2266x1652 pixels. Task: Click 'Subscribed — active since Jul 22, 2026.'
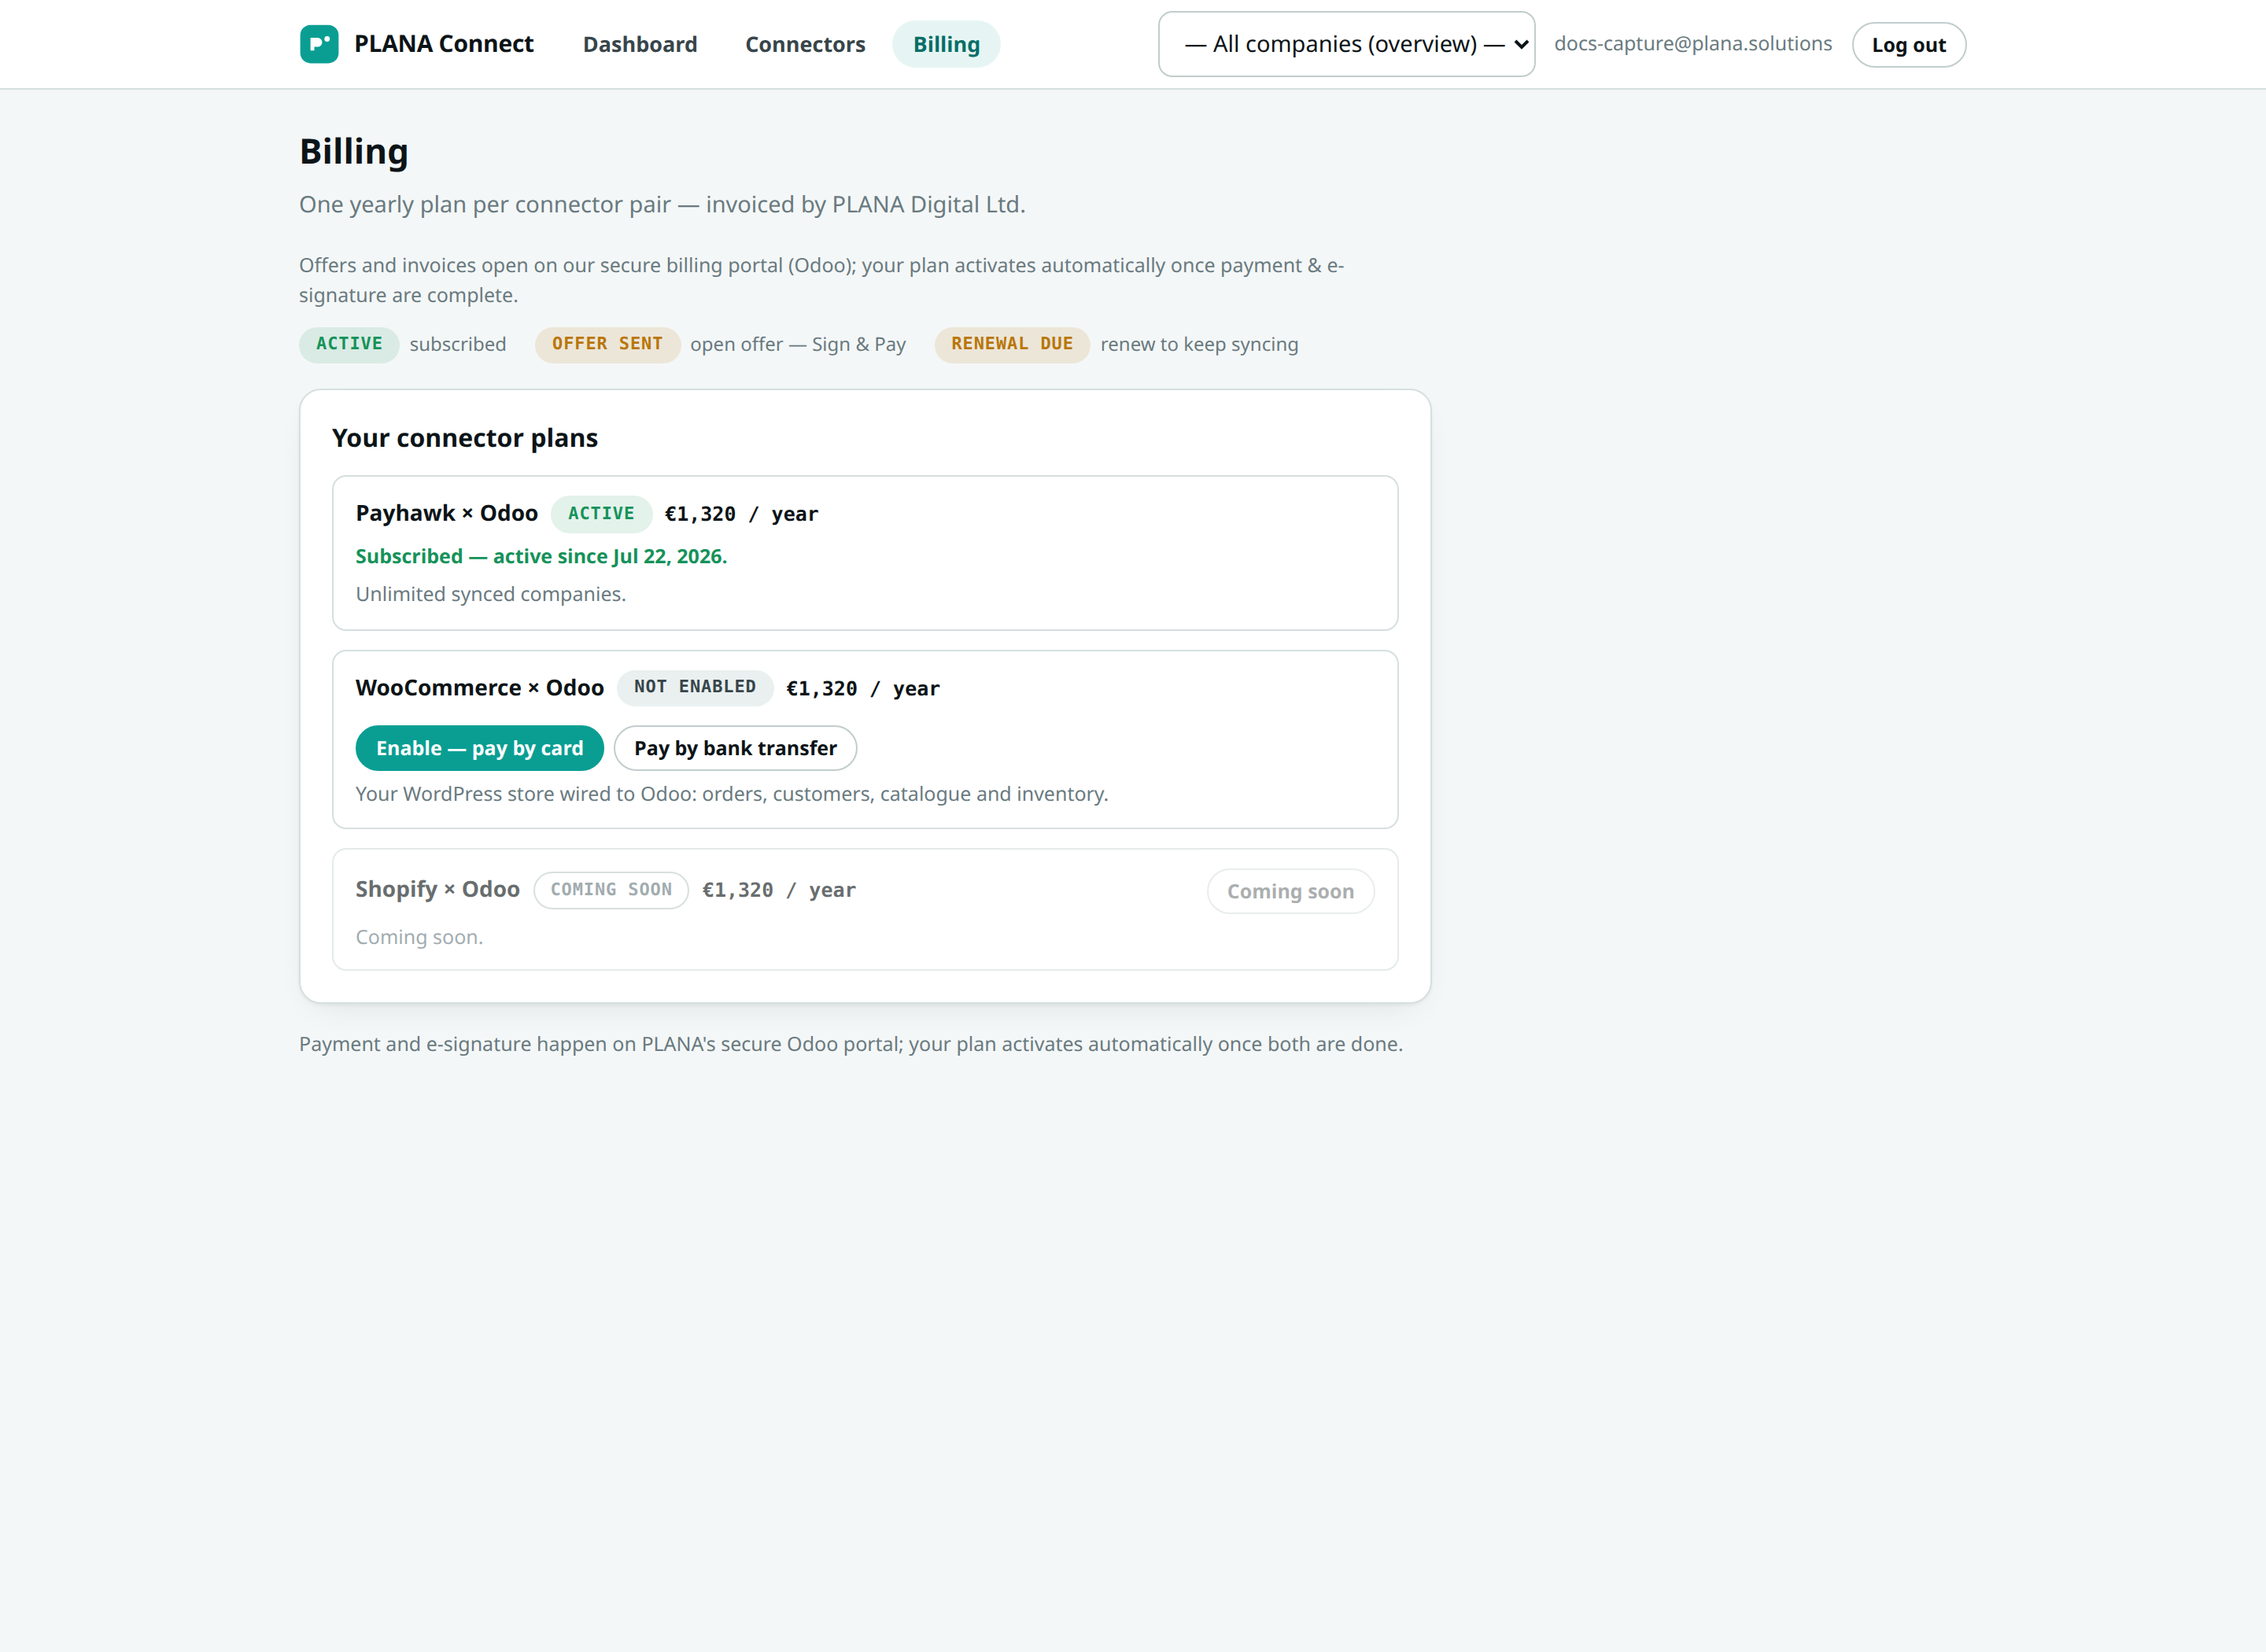coord(541,556)
